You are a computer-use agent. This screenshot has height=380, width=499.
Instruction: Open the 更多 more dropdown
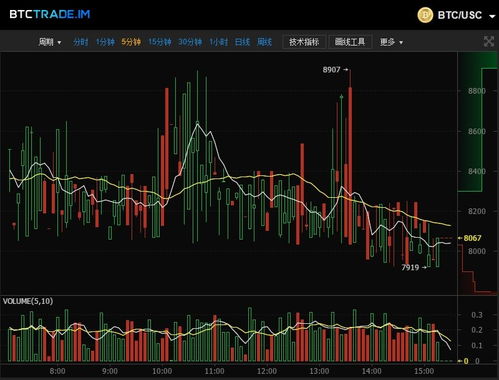click(391, 42)
